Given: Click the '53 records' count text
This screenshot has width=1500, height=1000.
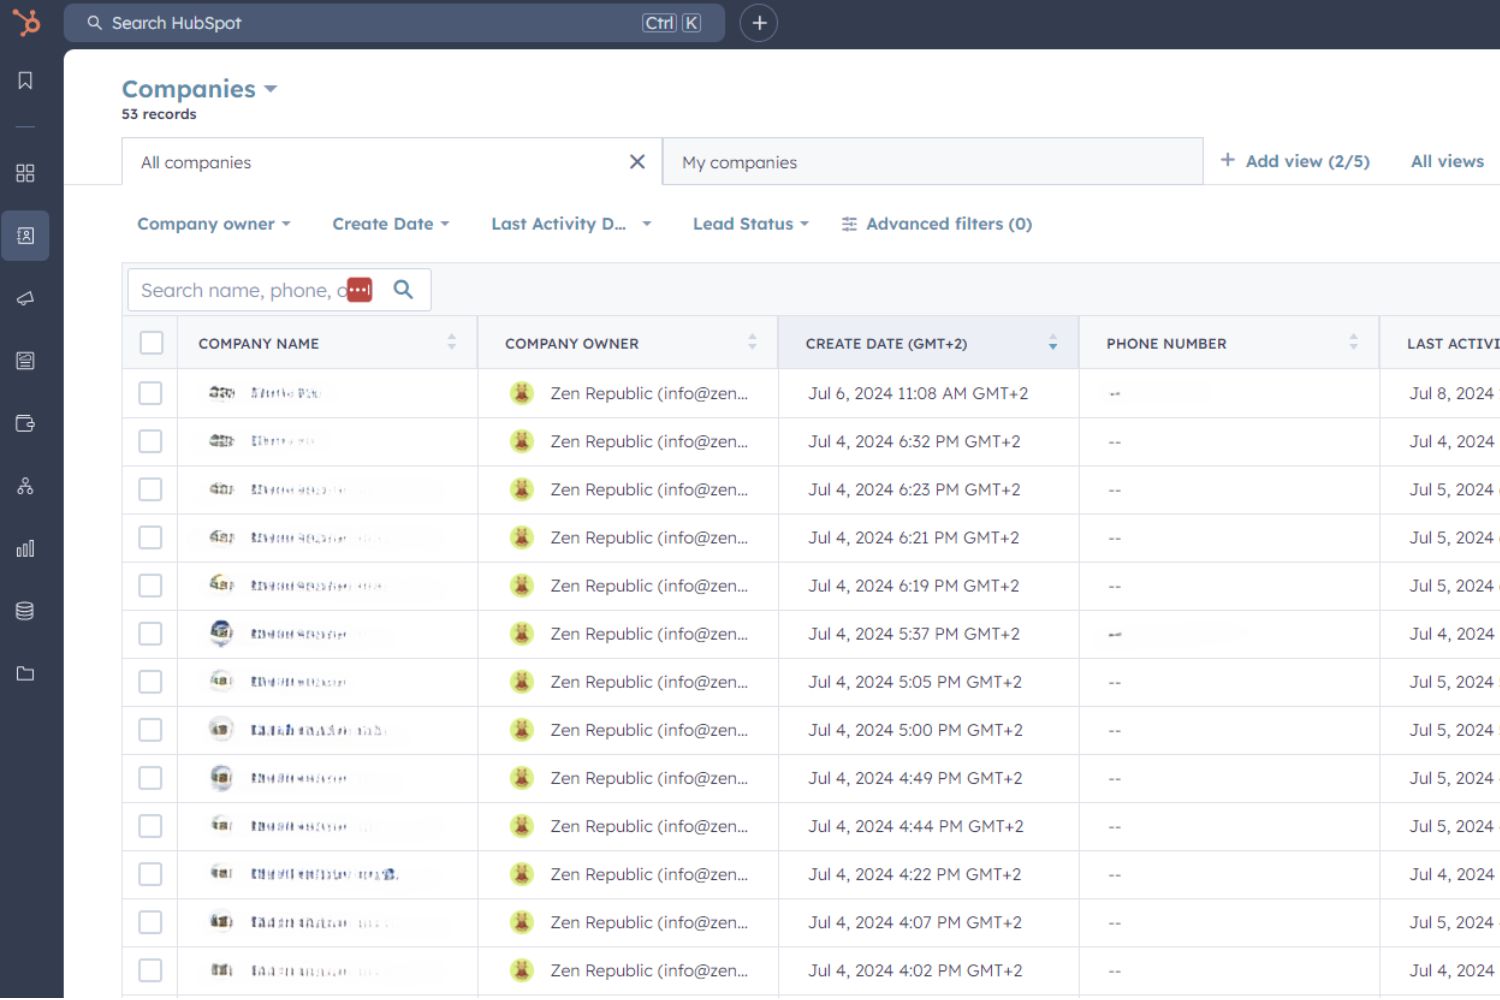Looking at the screenshot, I should (159, 114).
